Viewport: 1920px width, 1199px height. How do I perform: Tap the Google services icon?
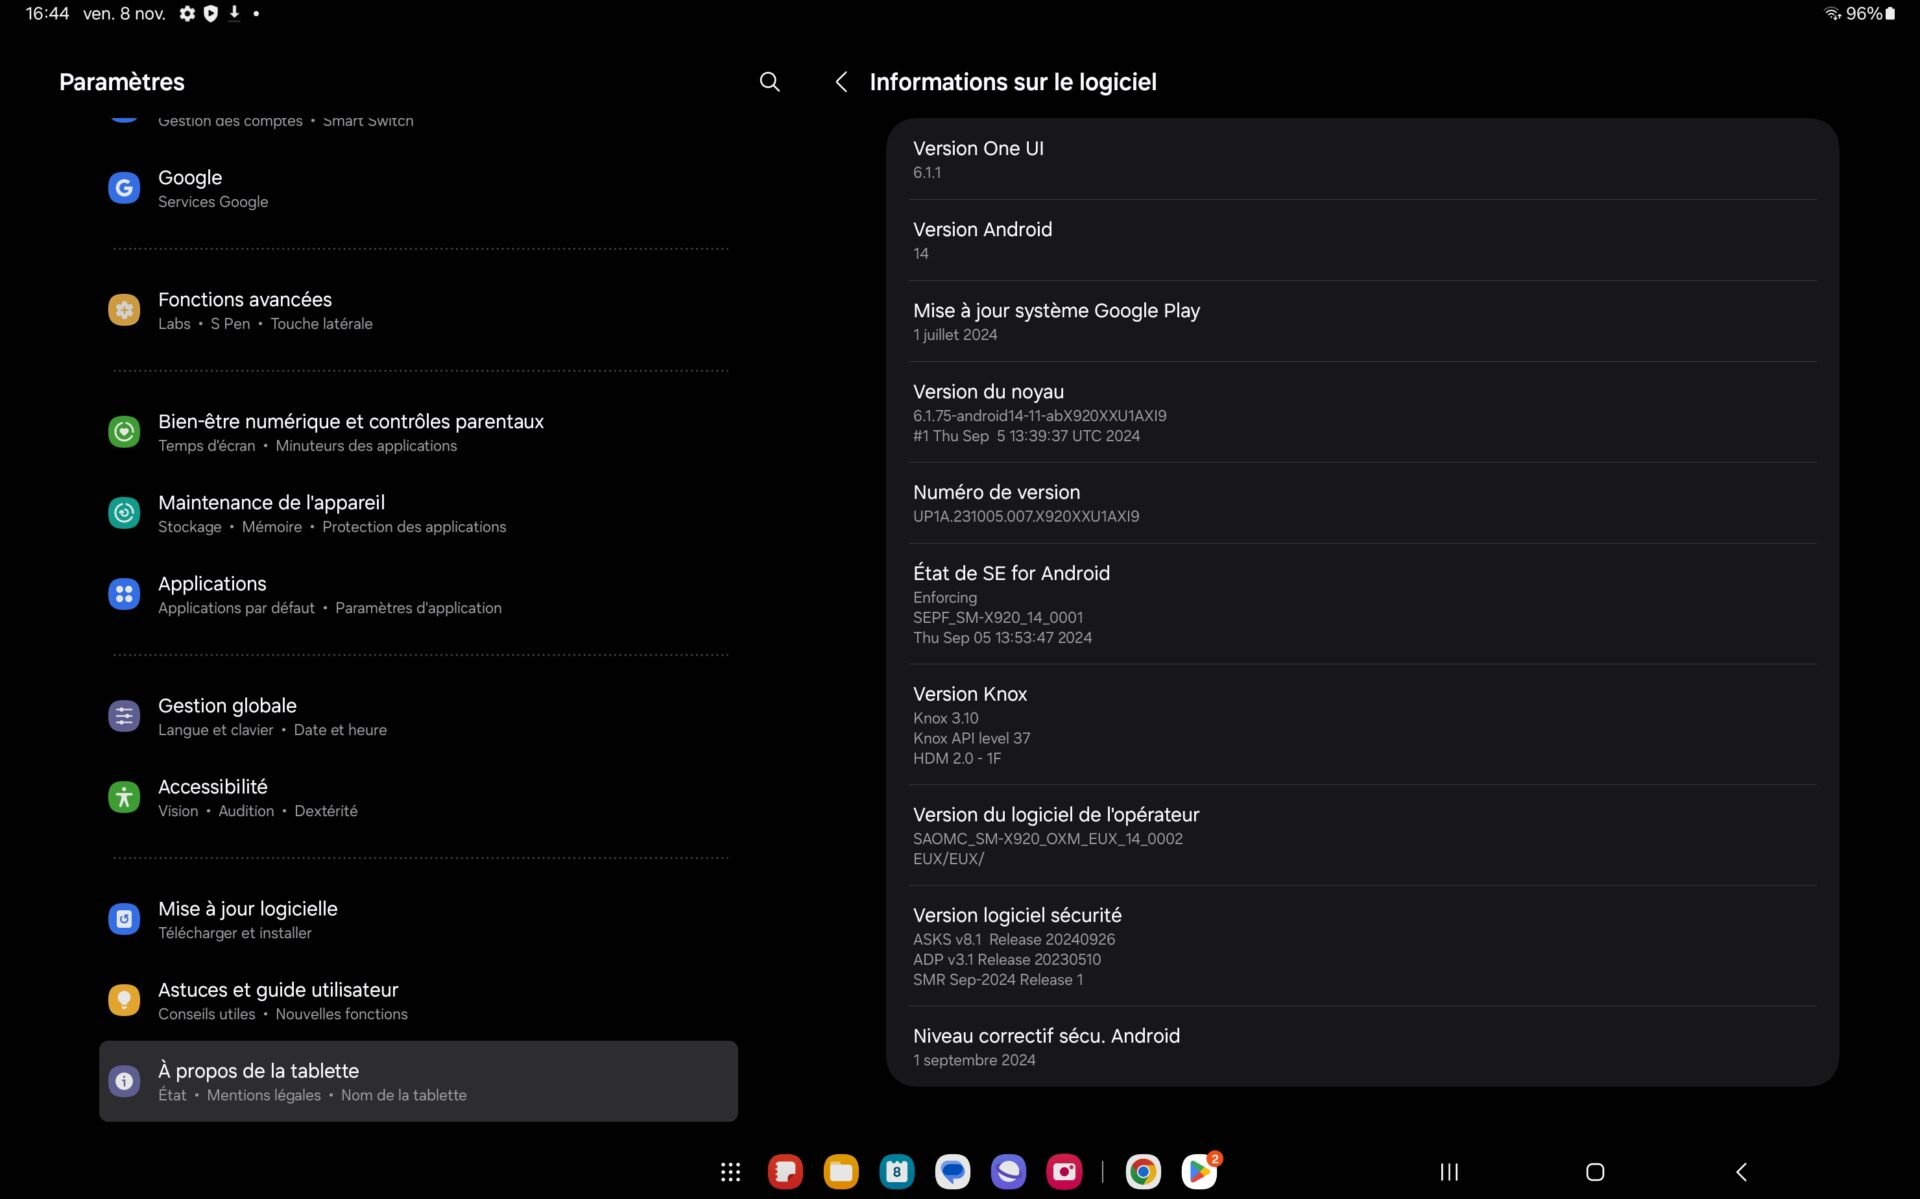124,188
